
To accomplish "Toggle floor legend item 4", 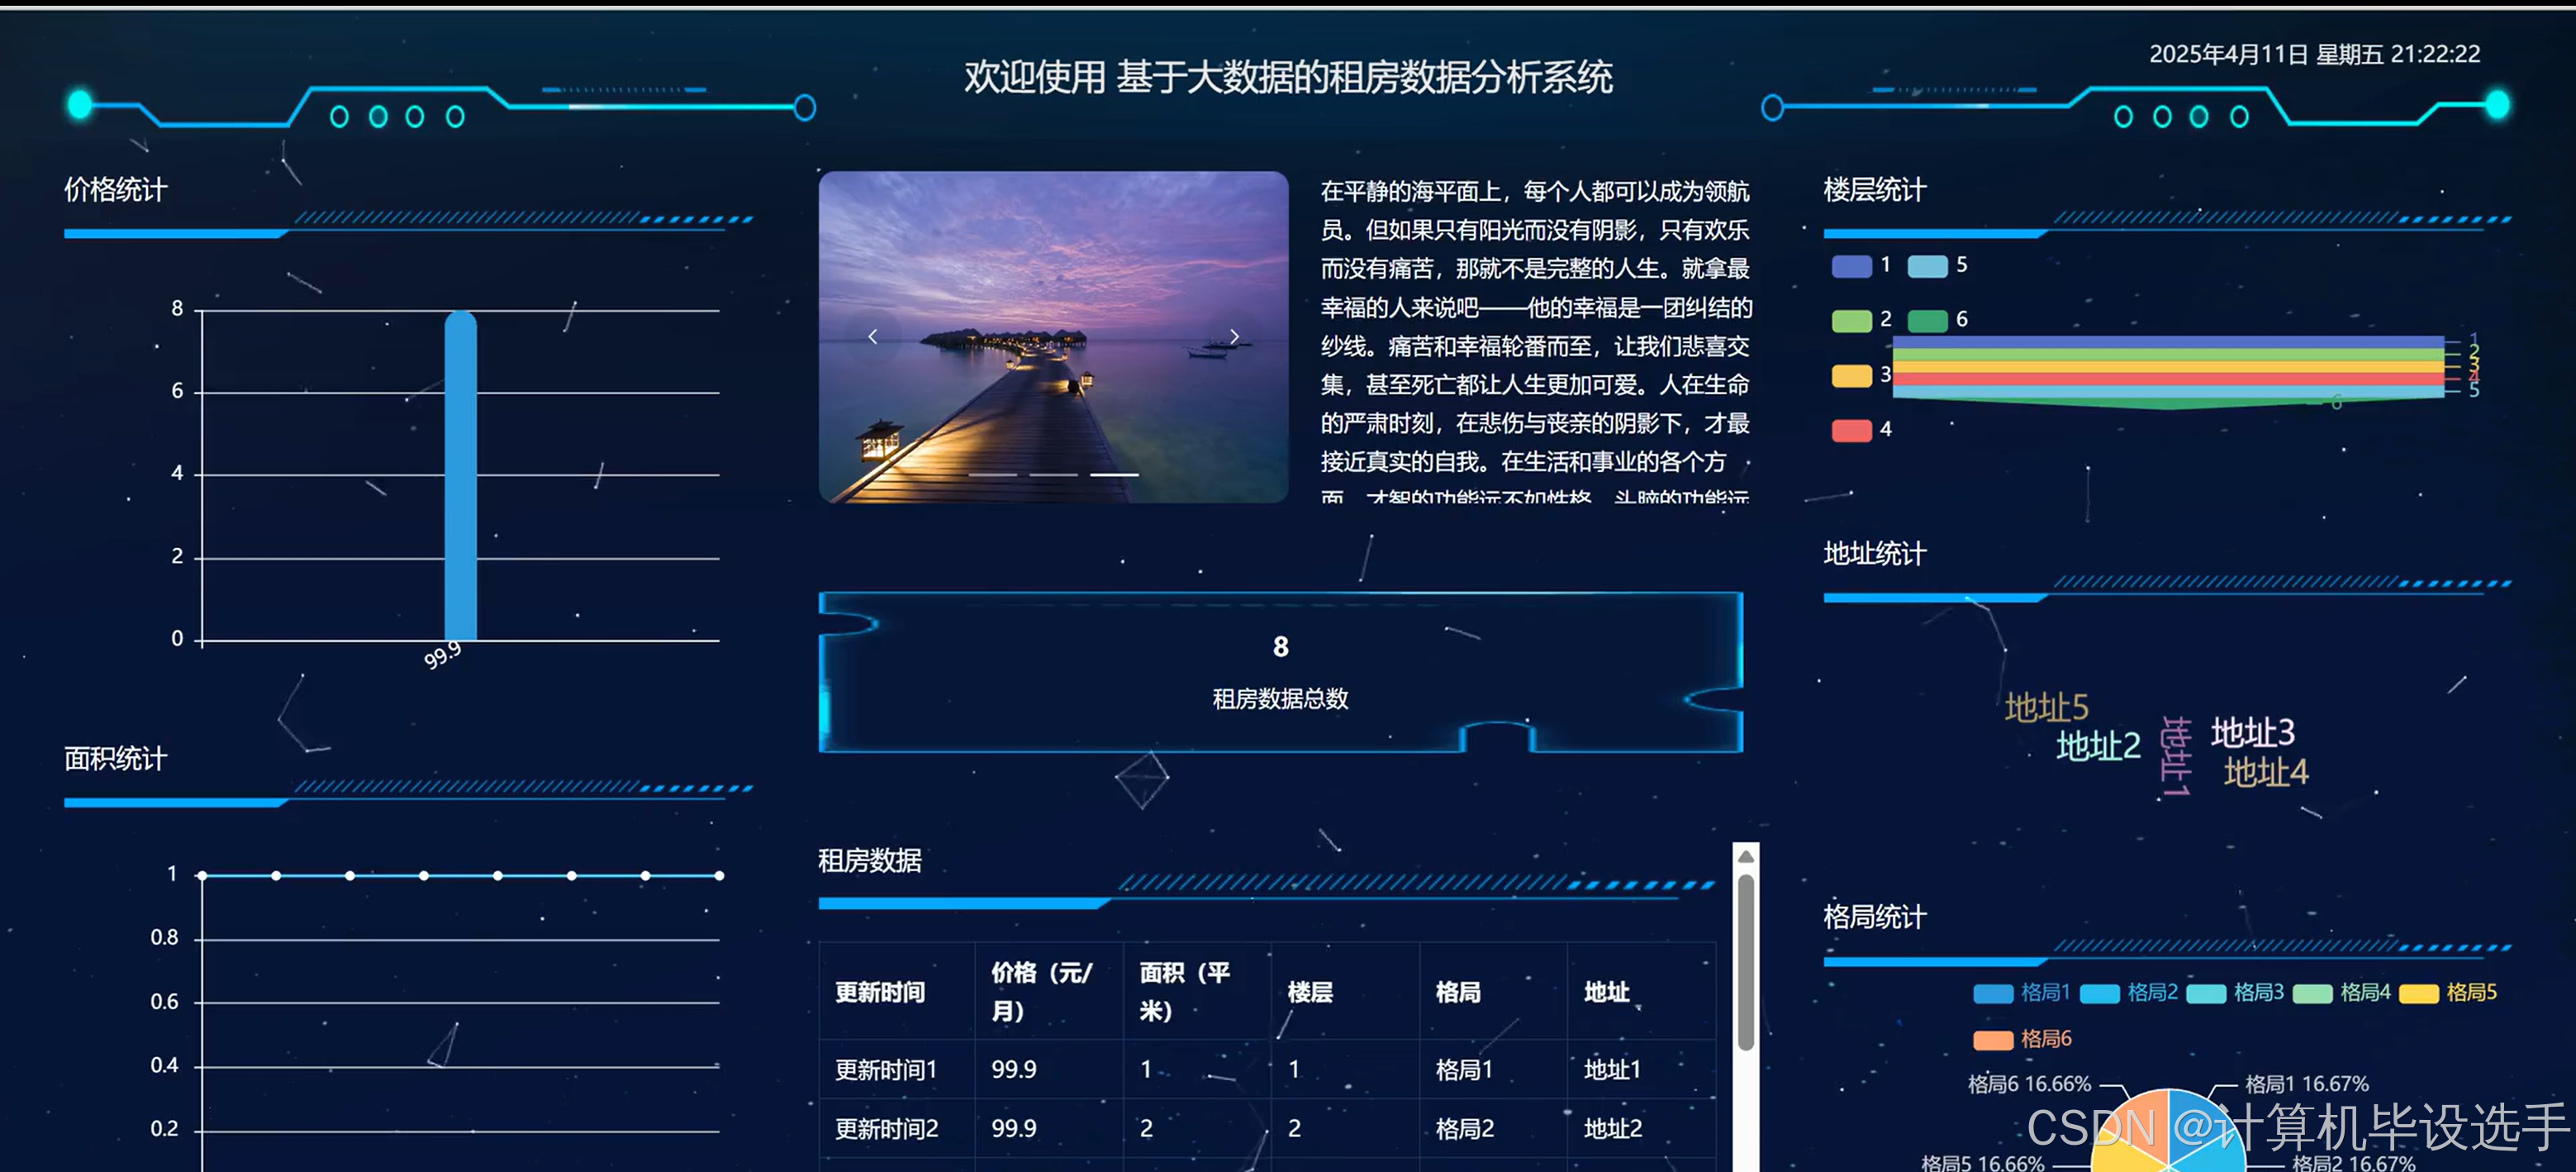I will 1861,430.
